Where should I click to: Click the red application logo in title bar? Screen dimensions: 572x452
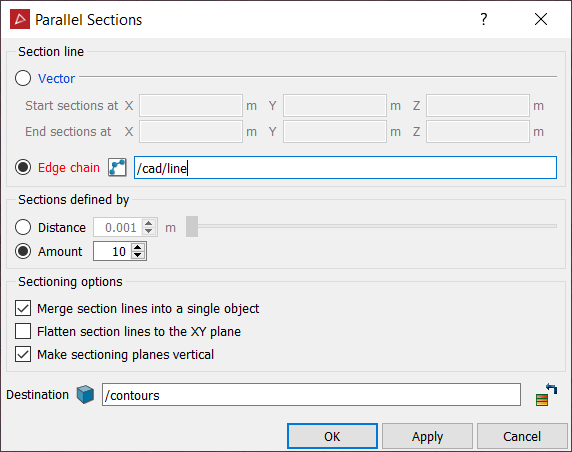[x=20, y=19]
